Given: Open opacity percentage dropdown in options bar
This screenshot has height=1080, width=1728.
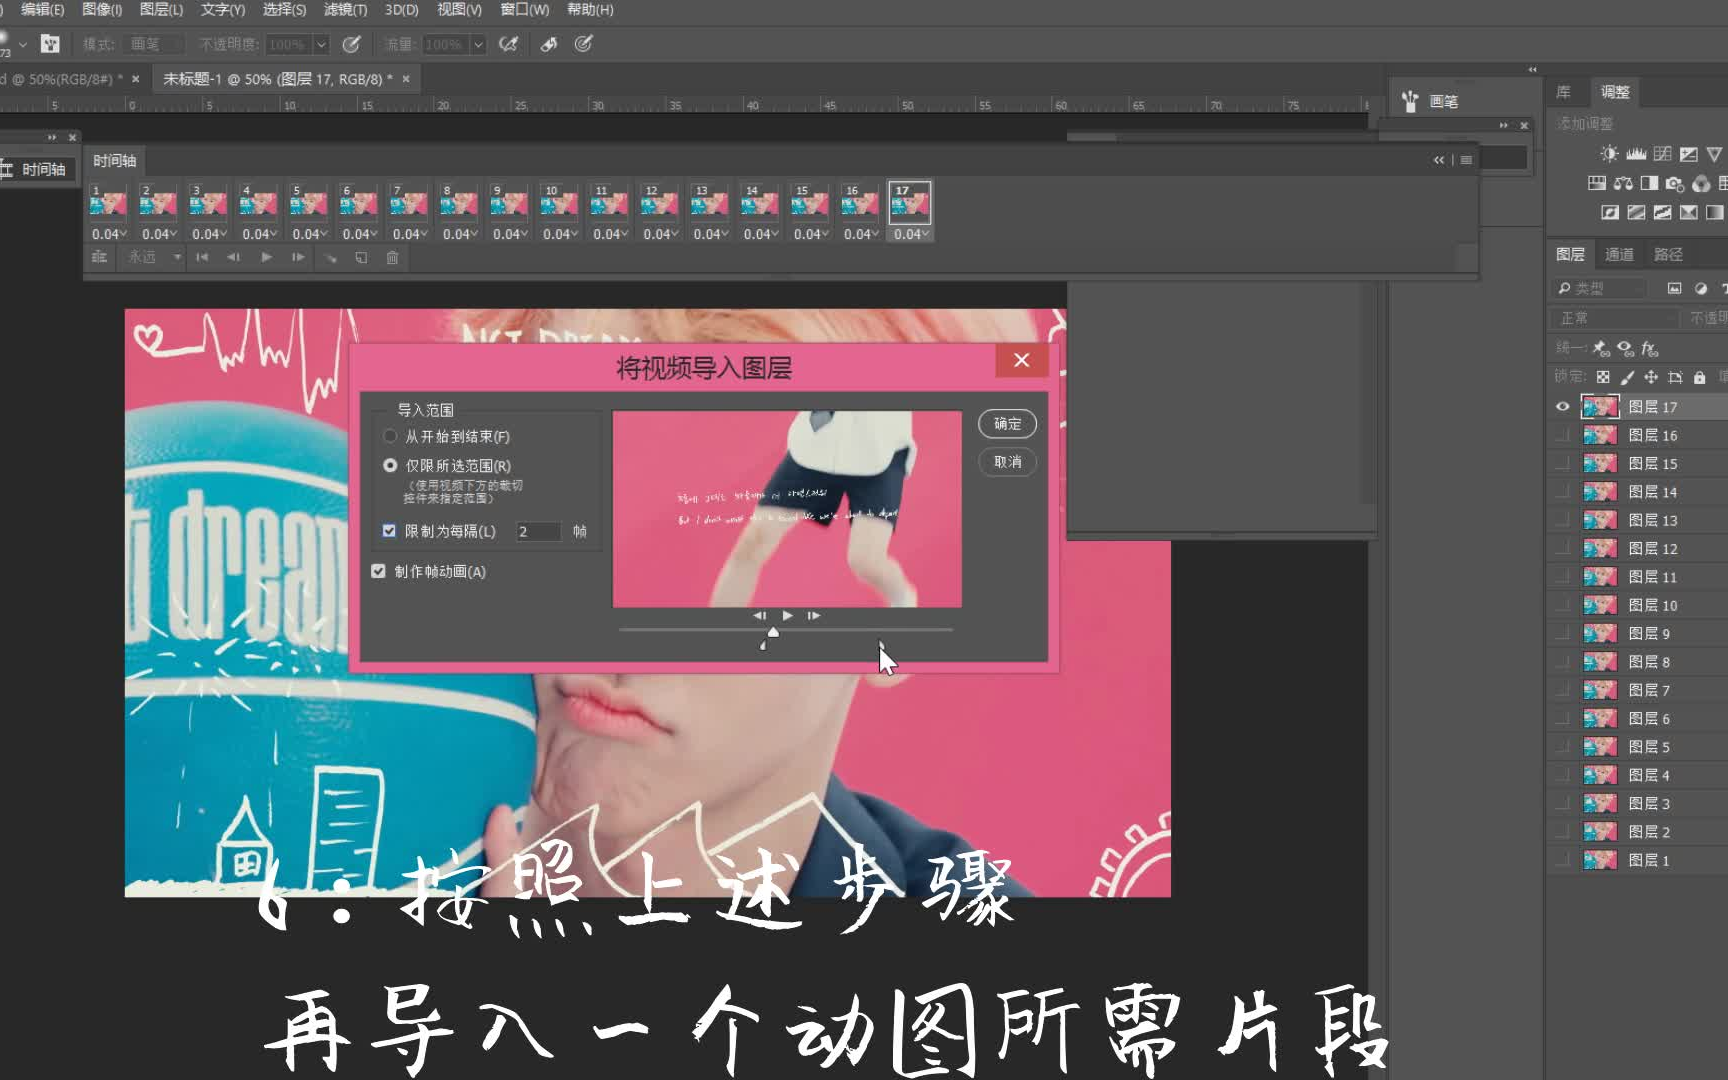Looking at the screenshot, I should [321, 44].
